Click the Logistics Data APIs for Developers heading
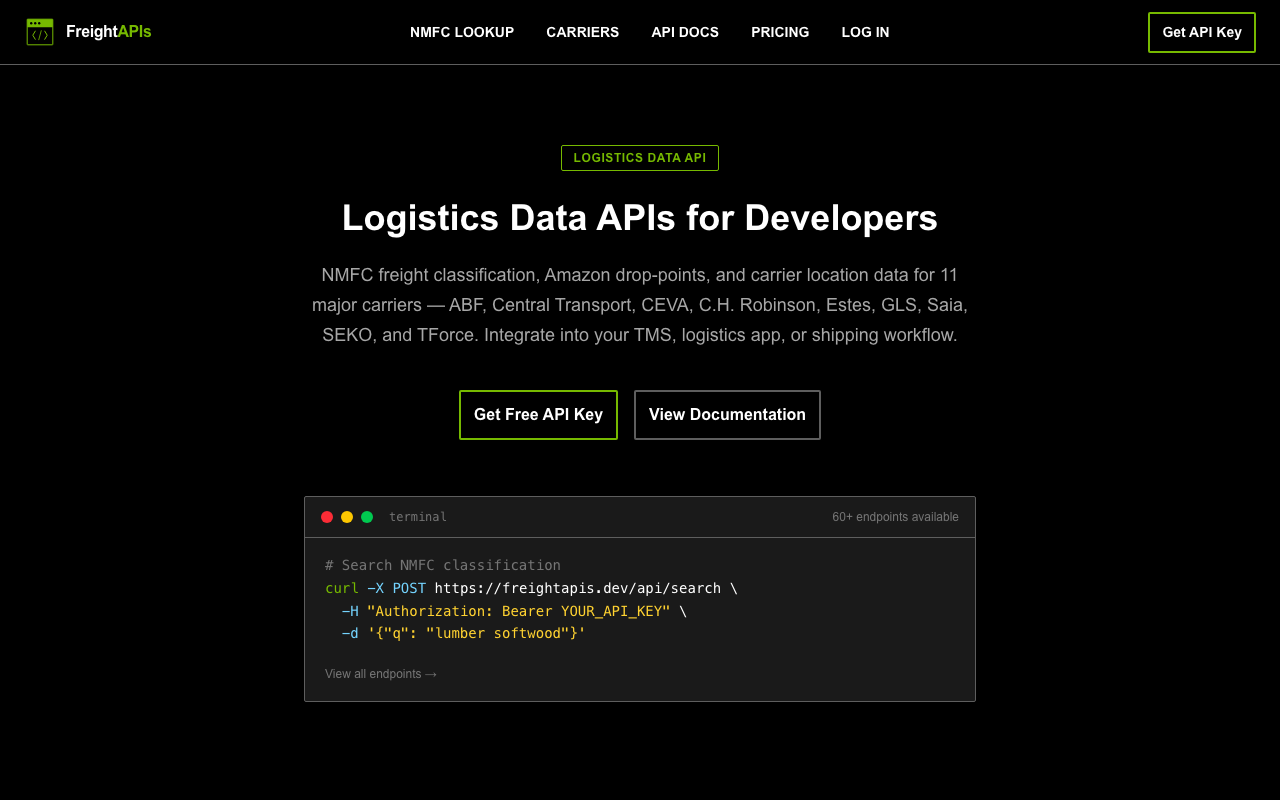Screen dimensions: 1280x800 point(640,218)
